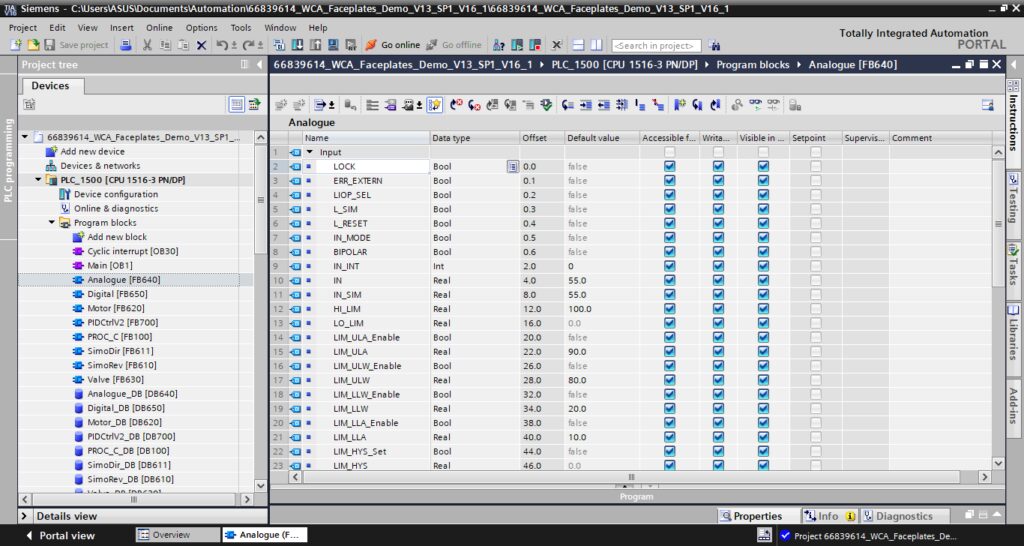Open the Online menu
The height and width of the screenshot is (546, 1024).
[159, 27]
